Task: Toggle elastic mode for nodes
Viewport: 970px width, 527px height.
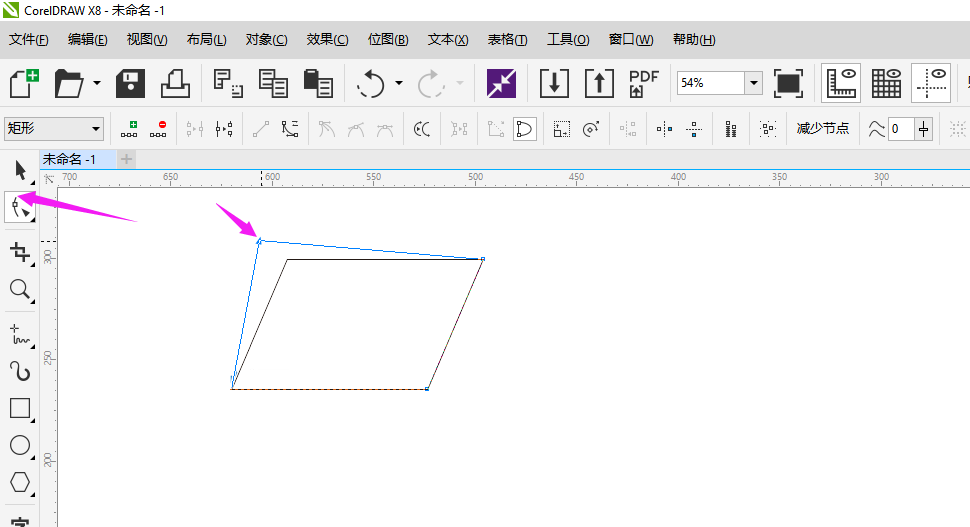Action: pyautogui.click(x=731, y=129)
